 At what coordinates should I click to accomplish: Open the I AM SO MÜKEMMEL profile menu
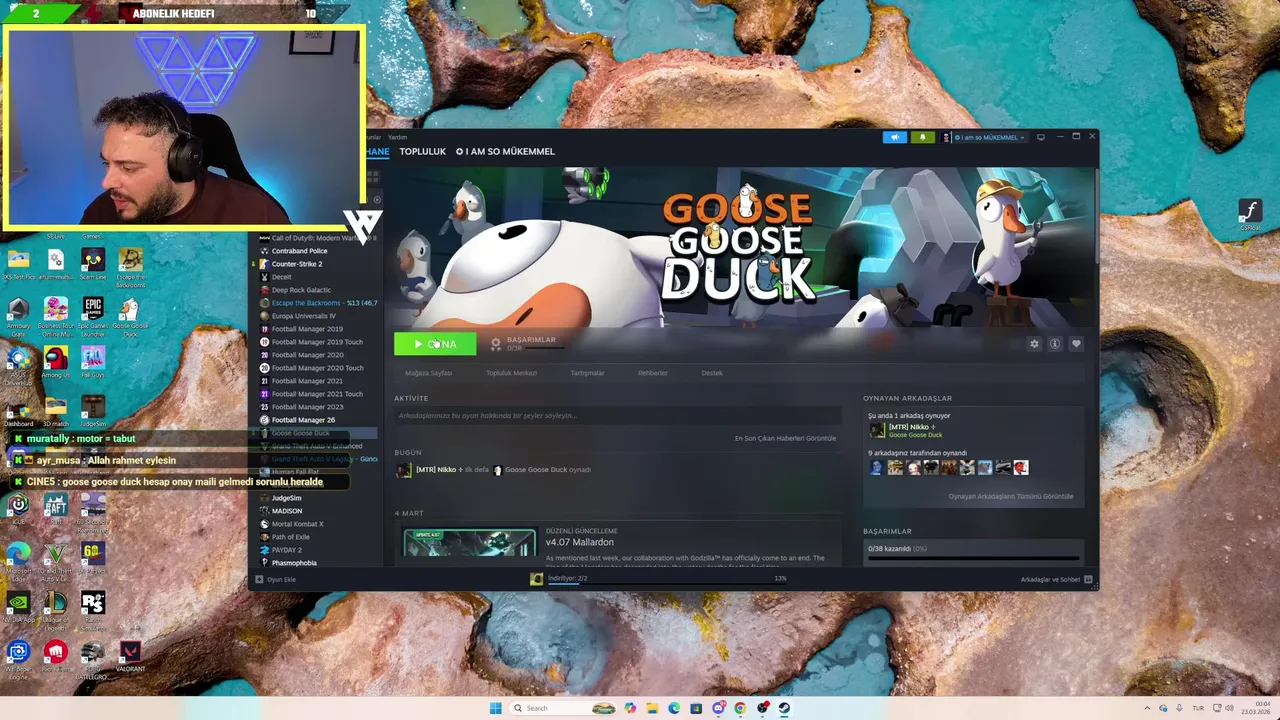click(x=505, y=151)
